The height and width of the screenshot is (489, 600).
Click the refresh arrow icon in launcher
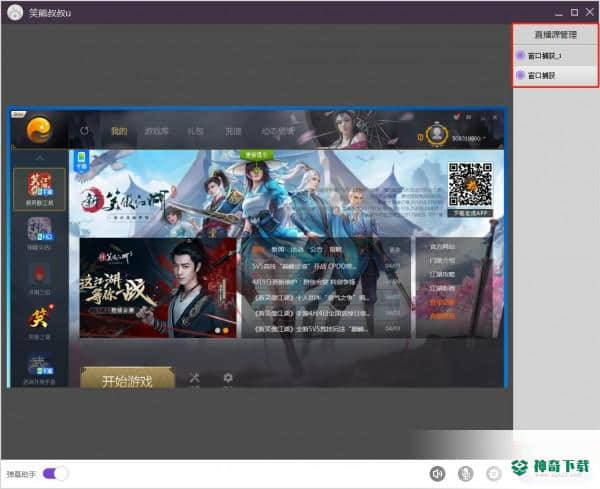pyautogui.click(x=84, y=131)
